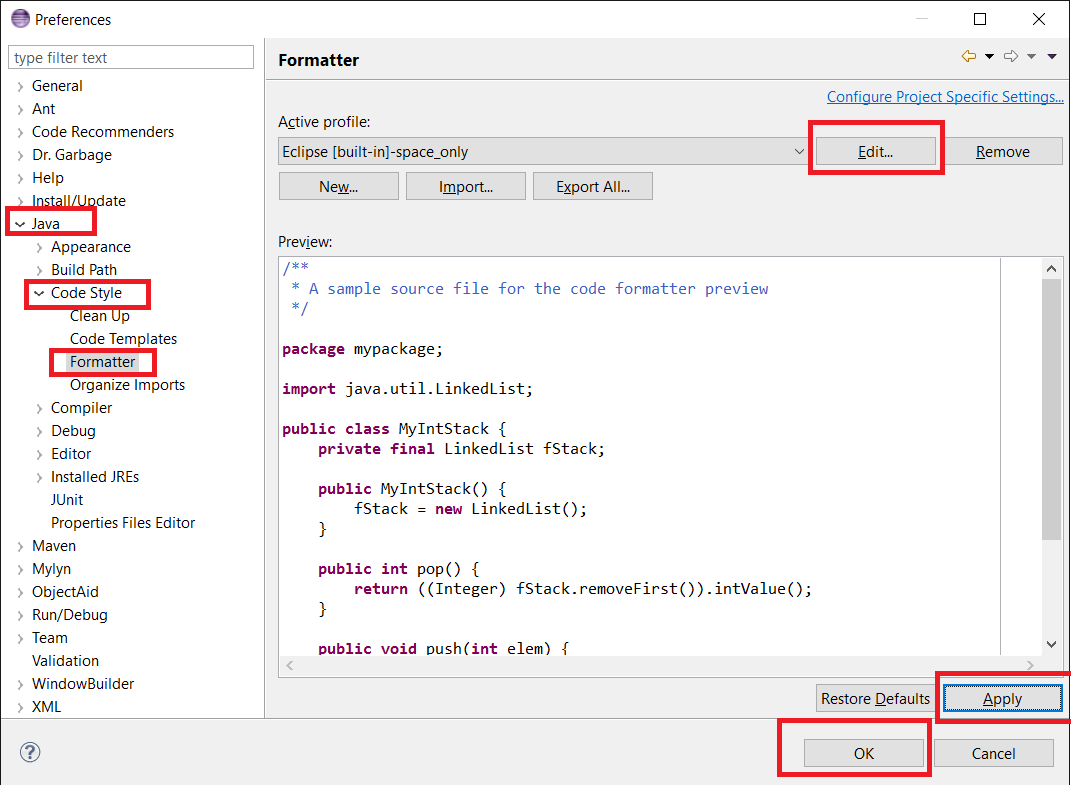Edit the active formatter profile
This screenshot has height=785, width=1071.
876,151
